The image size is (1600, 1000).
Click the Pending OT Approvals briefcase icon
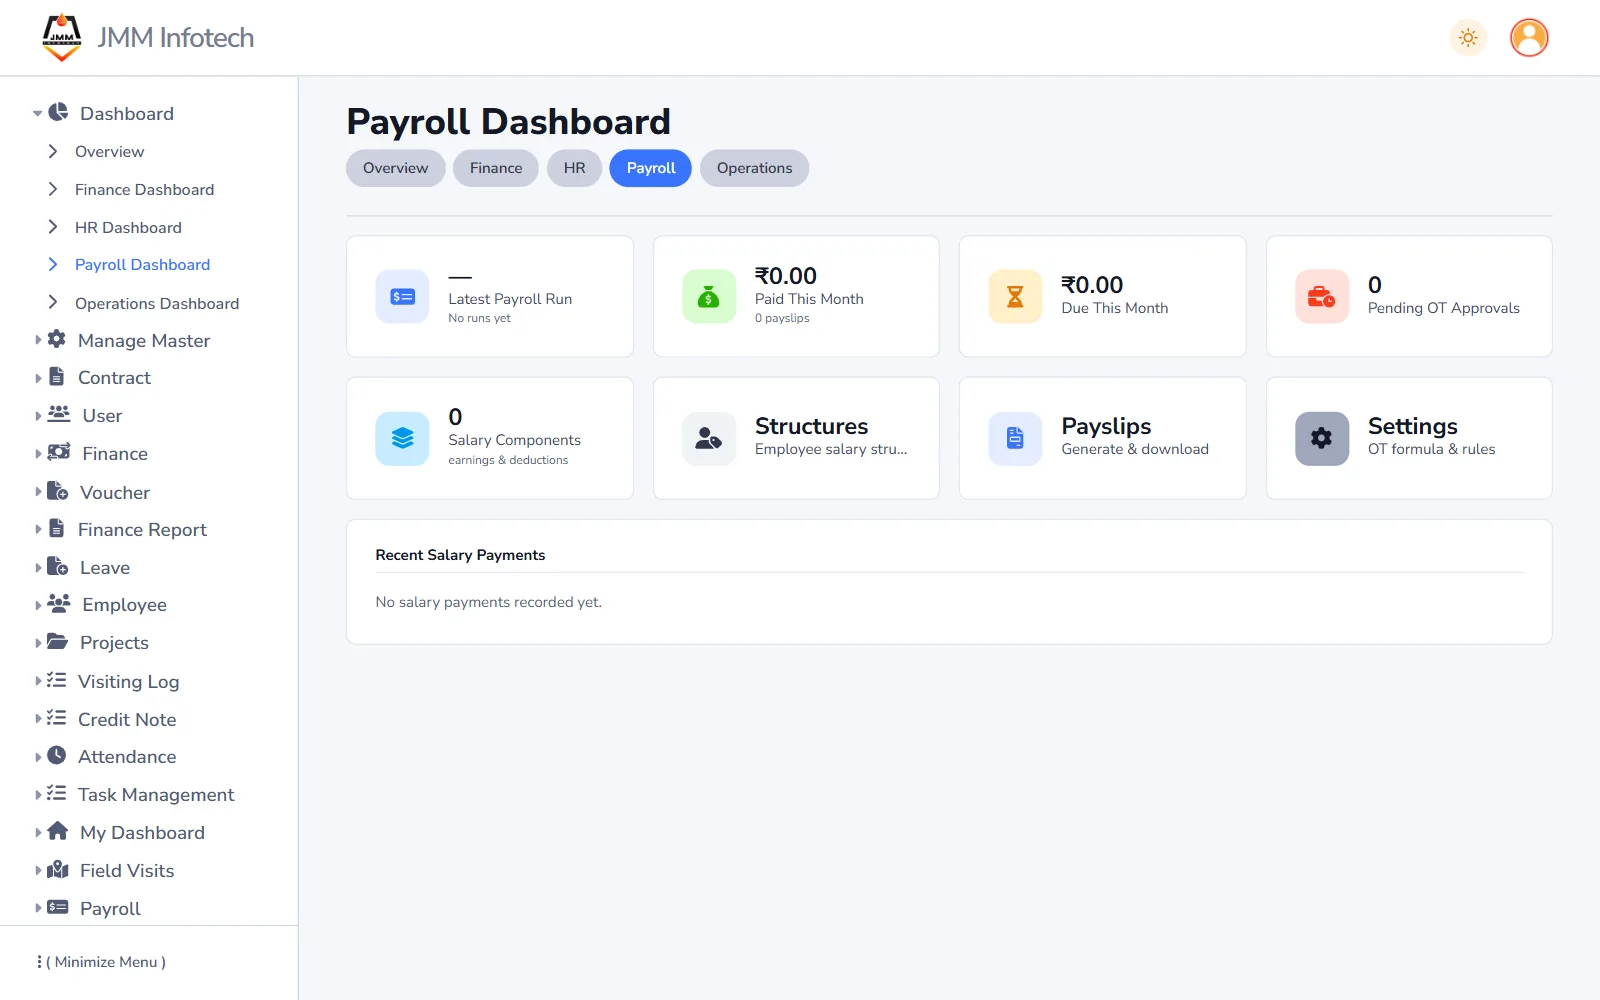(1322, 296)
